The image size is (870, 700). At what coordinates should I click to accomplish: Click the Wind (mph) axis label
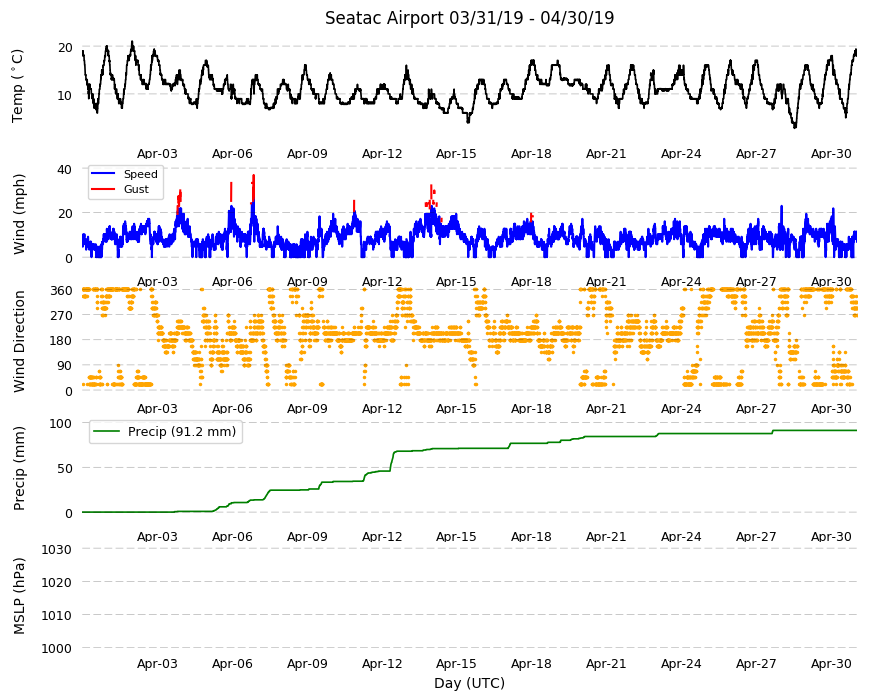[x=19, y=214]
